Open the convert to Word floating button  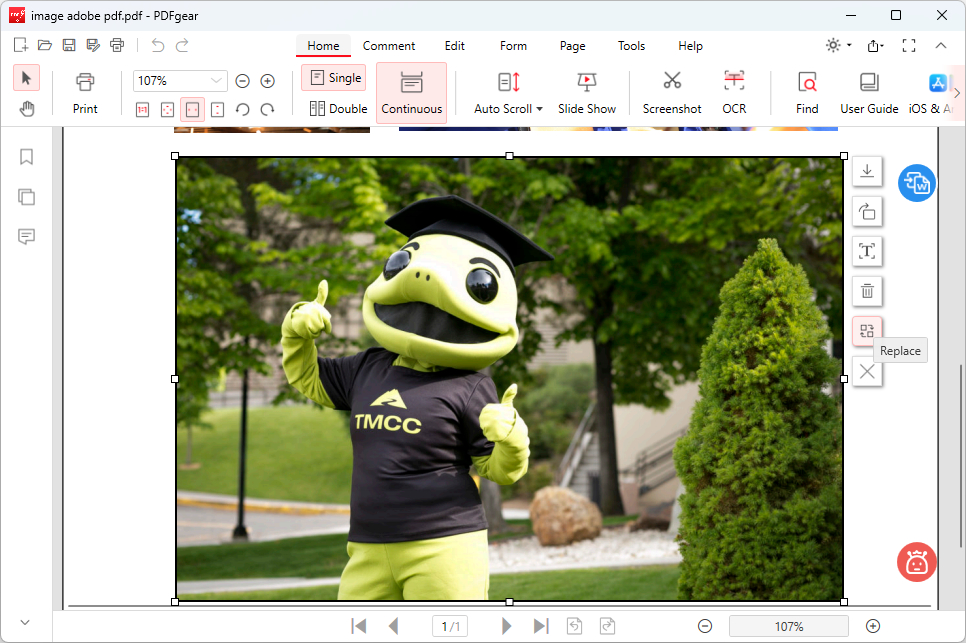(916, 183)
